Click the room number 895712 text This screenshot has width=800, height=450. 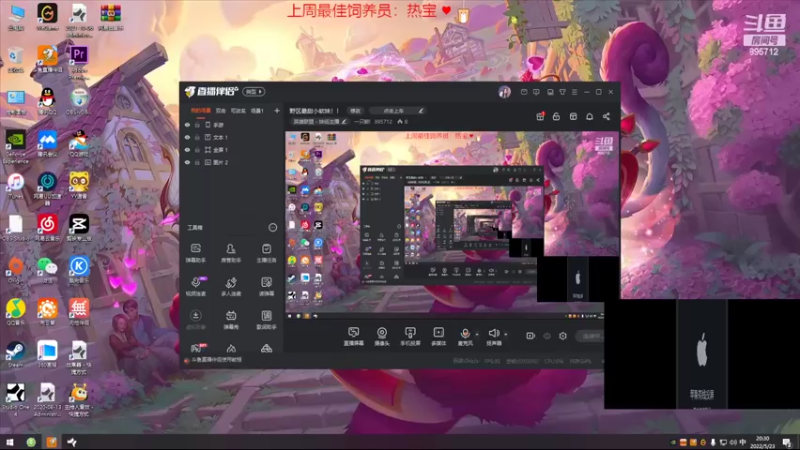(x=383, y=122)
